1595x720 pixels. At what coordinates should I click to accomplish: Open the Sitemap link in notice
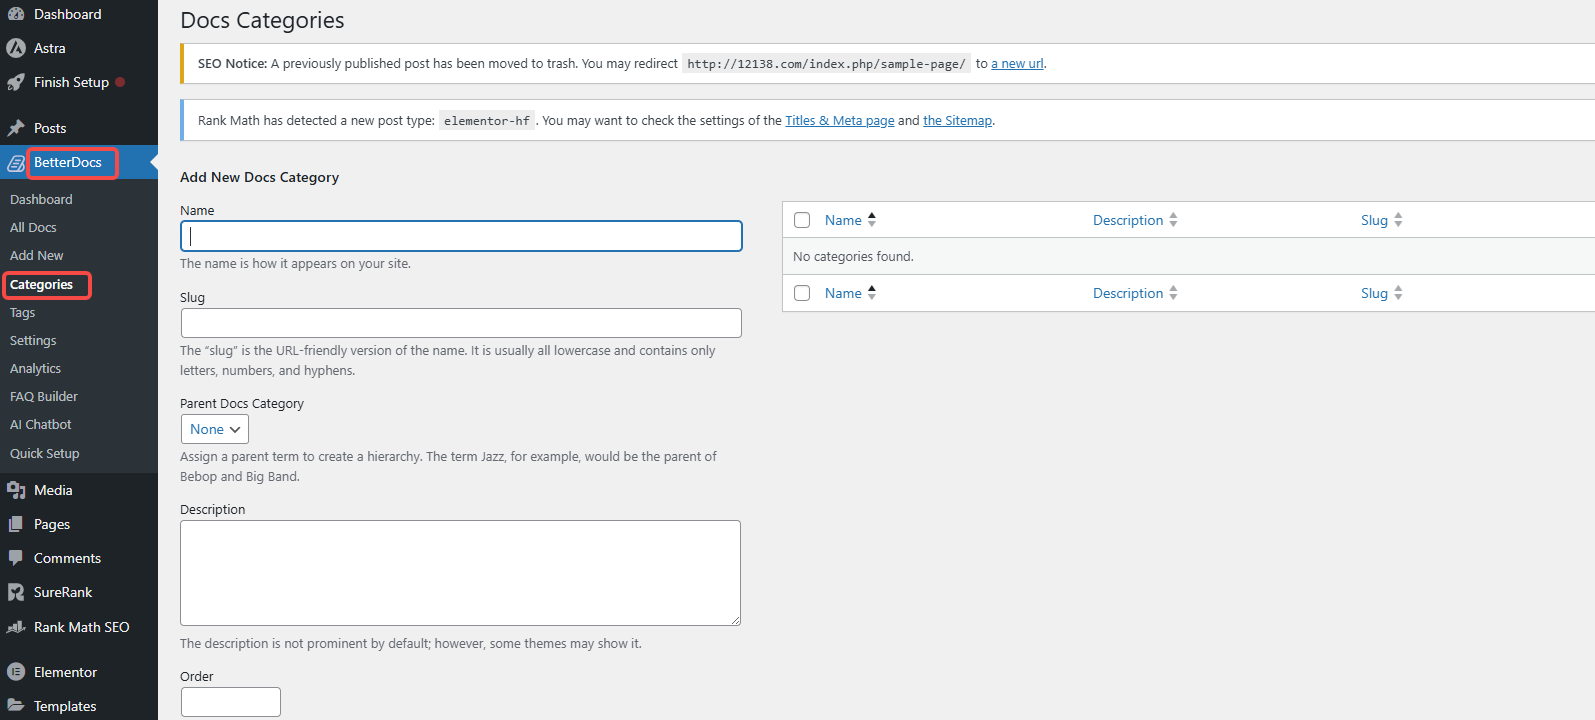point(957,121)
